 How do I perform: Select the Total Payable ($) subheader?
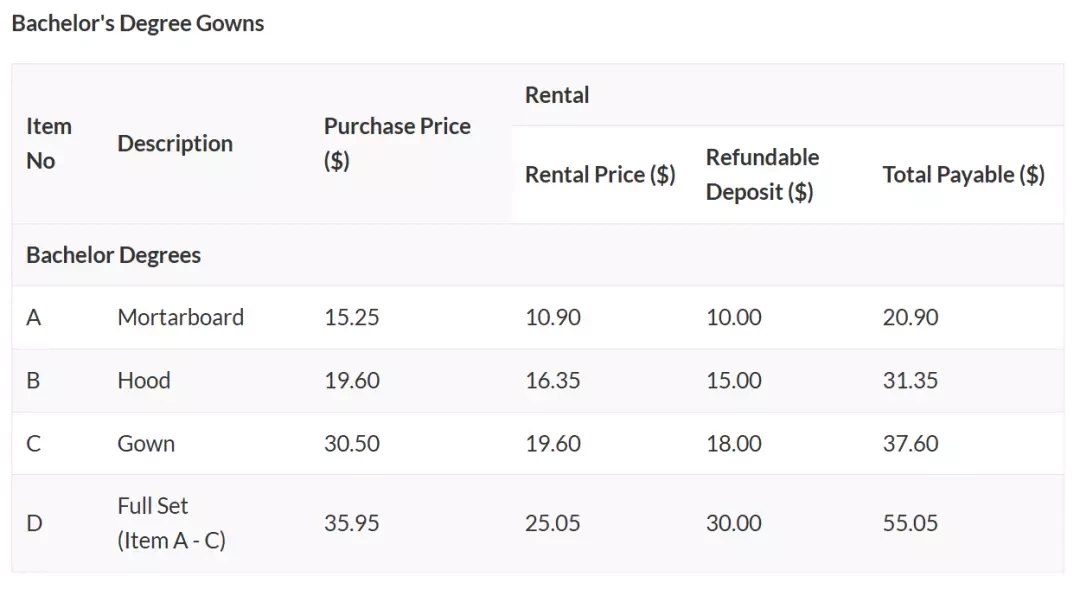tap(964, 174)
